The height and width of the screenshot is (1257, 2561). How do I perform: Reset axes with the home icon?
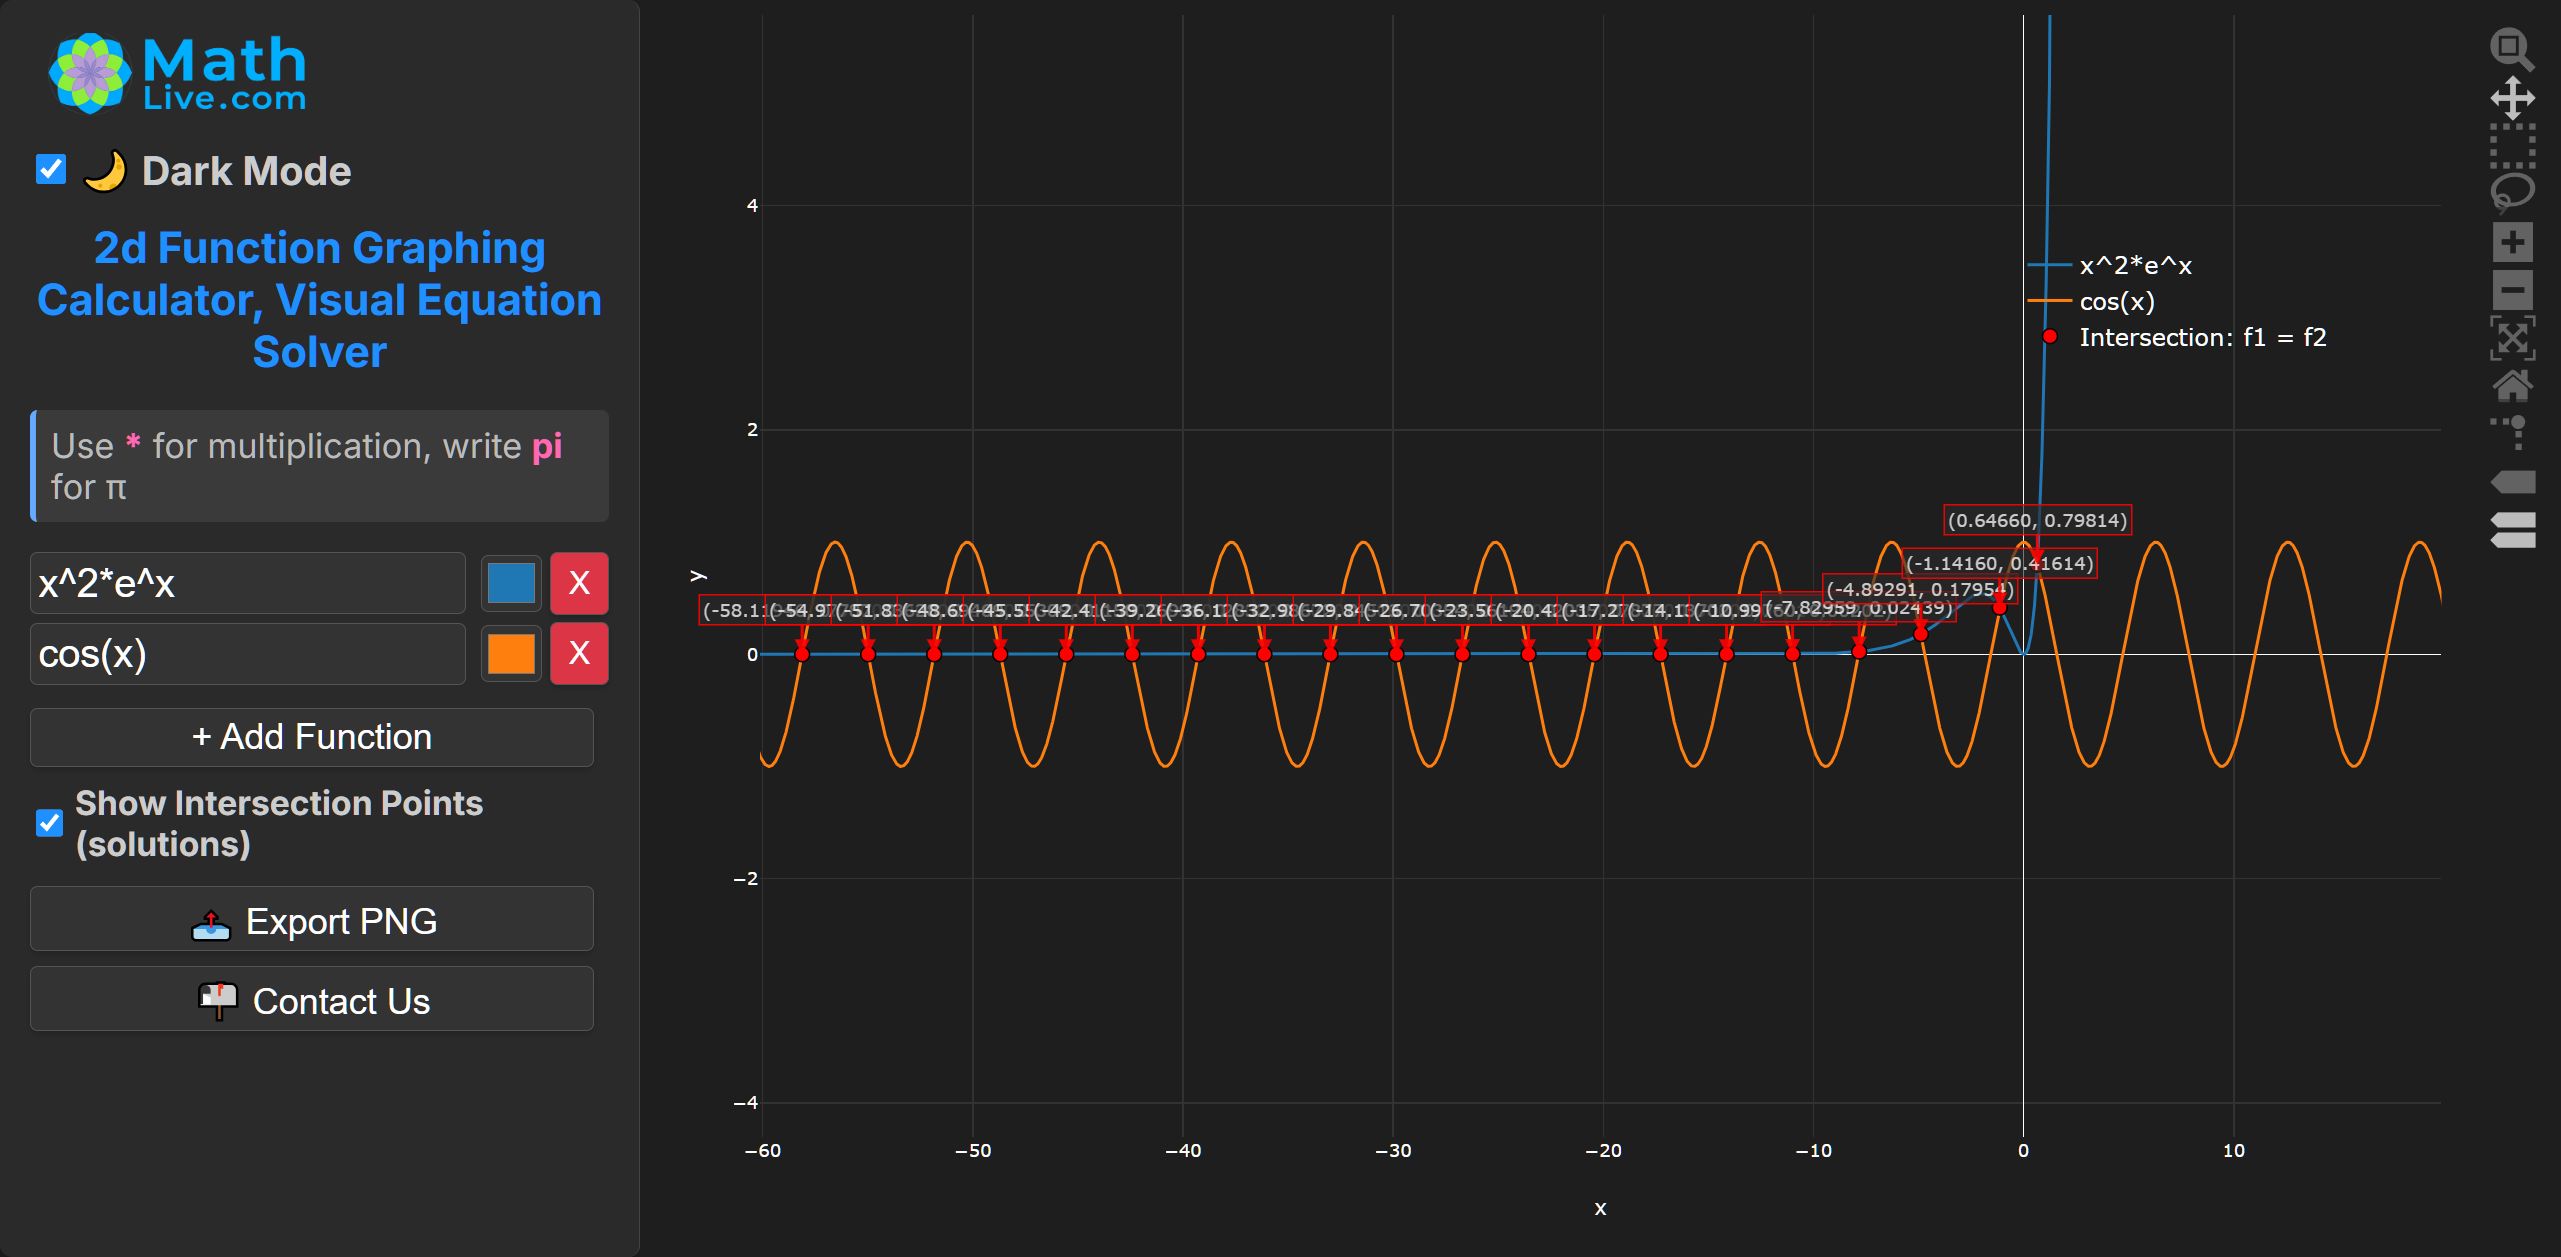pyautogui.click(x=2511, y=386)
